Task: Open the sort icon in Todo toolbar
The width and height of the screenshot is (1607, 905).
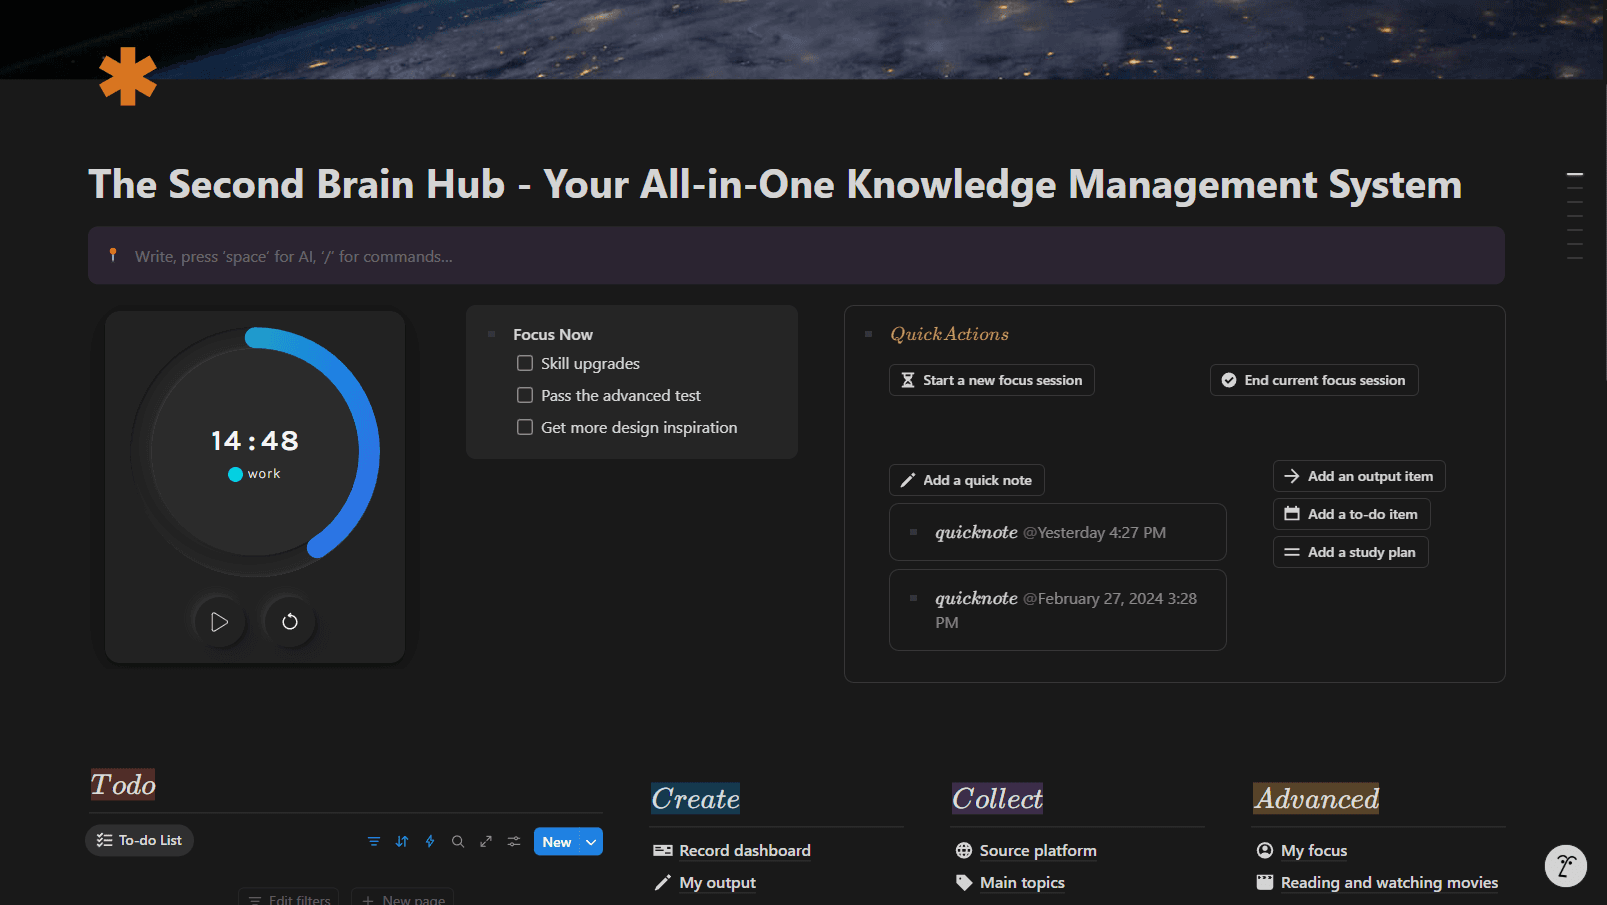Action: click(x=402, y=842)
